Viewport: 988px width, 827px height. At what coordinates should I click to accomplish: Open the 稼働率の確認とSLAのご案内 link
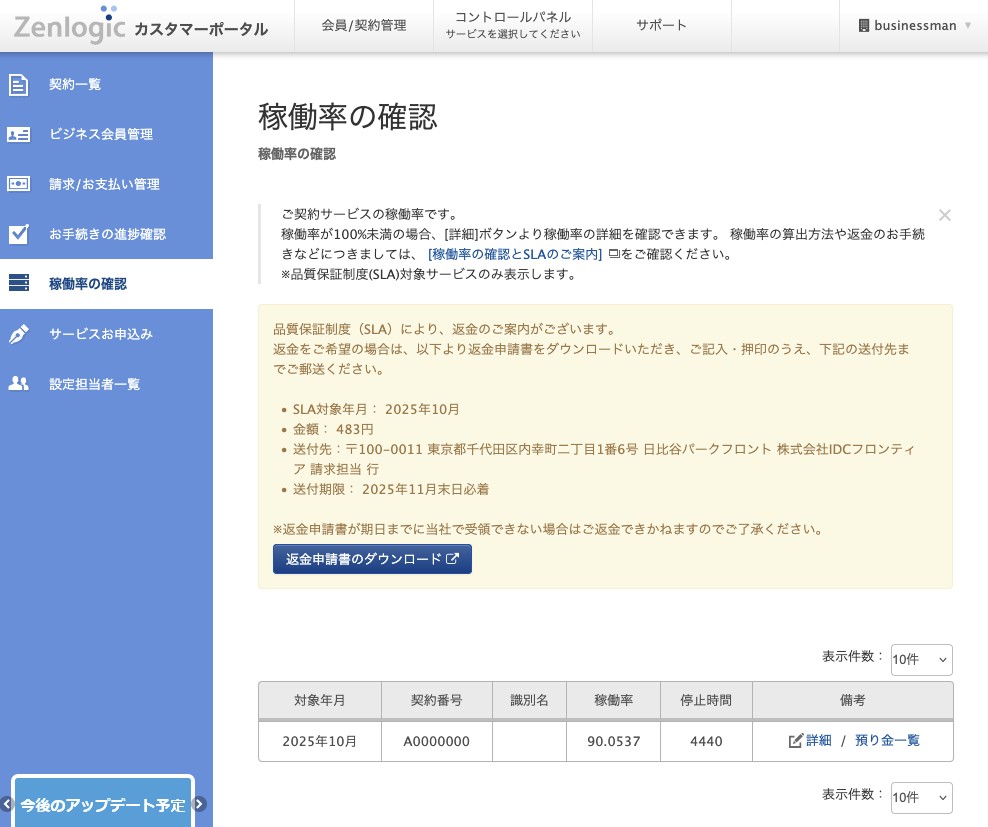click(515, 254)
